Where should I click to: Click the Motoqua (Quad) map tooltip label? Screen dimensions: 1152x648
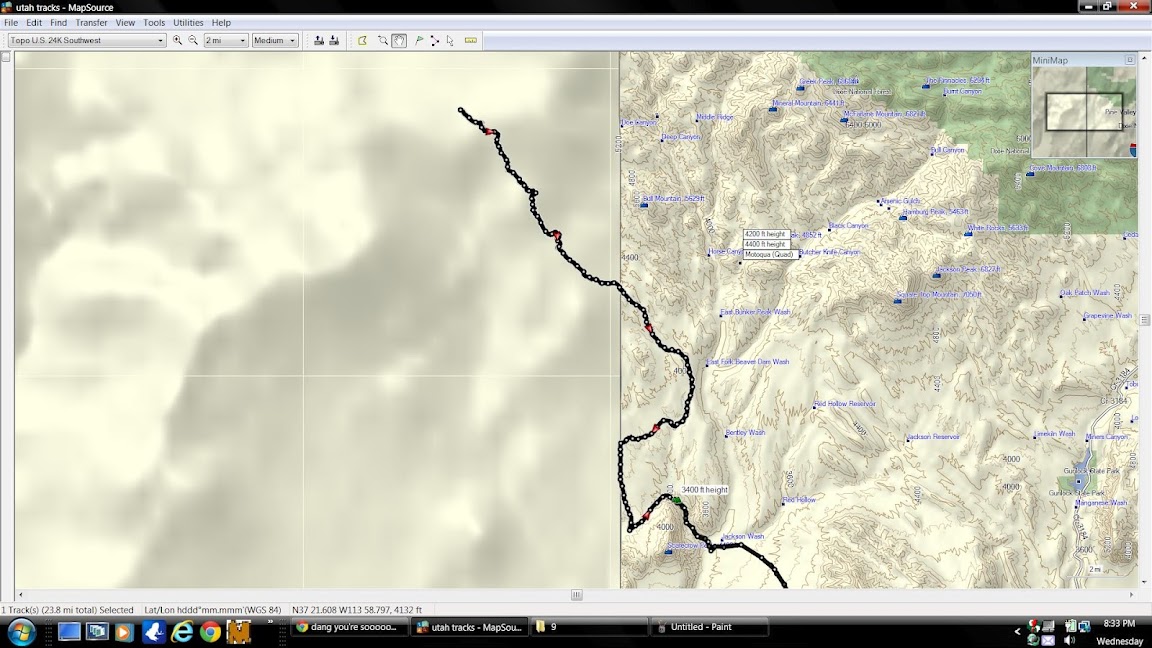coord(769,254)
